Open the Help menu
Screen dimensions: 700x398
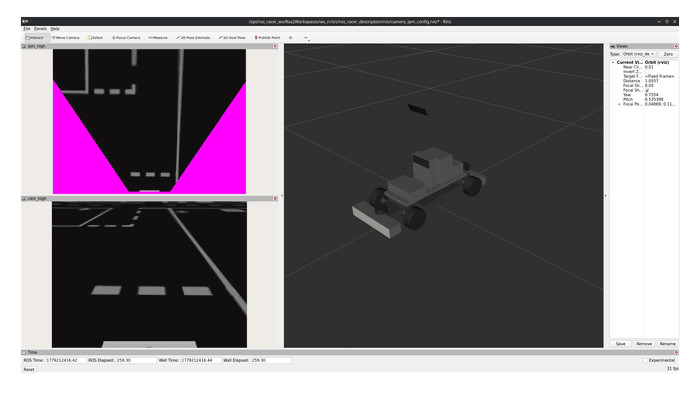55,29
